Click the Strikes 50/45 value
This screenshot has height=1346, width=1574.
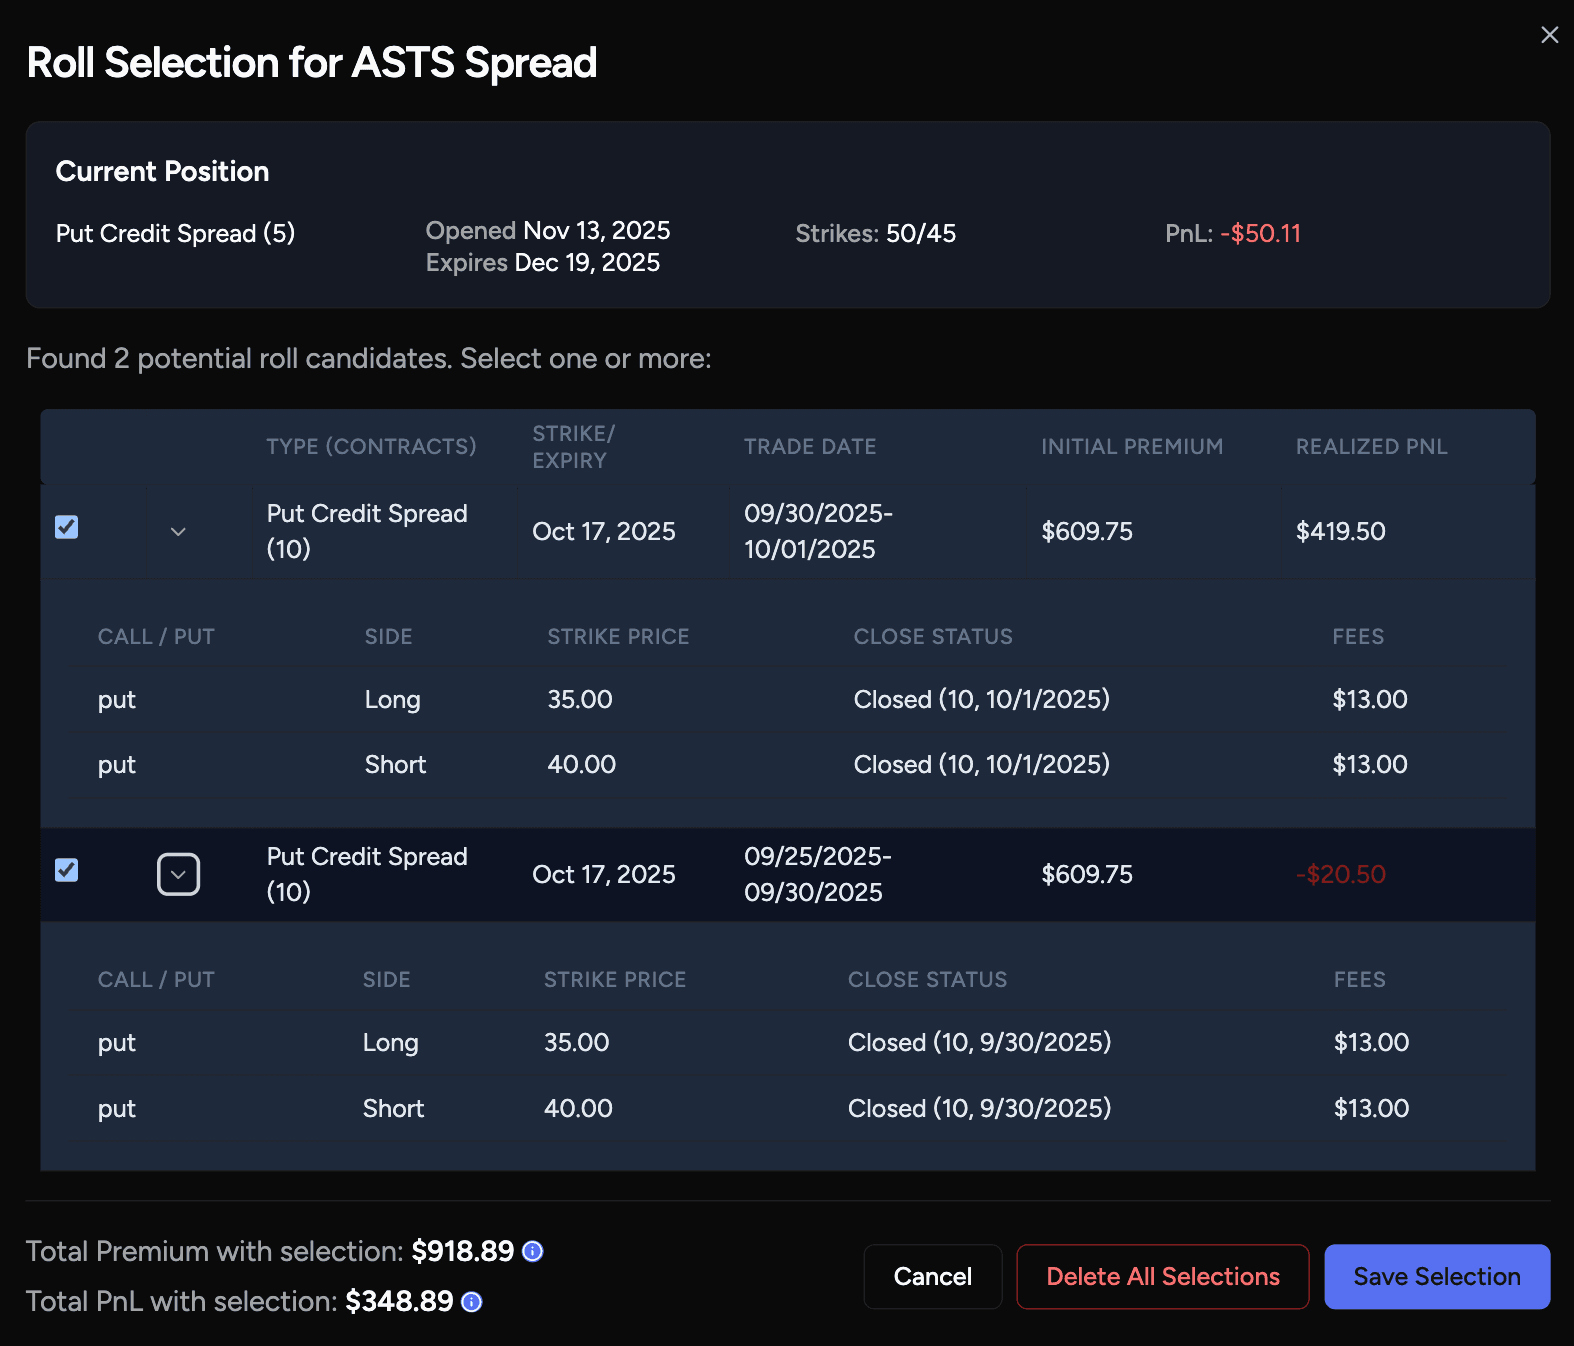920,234
